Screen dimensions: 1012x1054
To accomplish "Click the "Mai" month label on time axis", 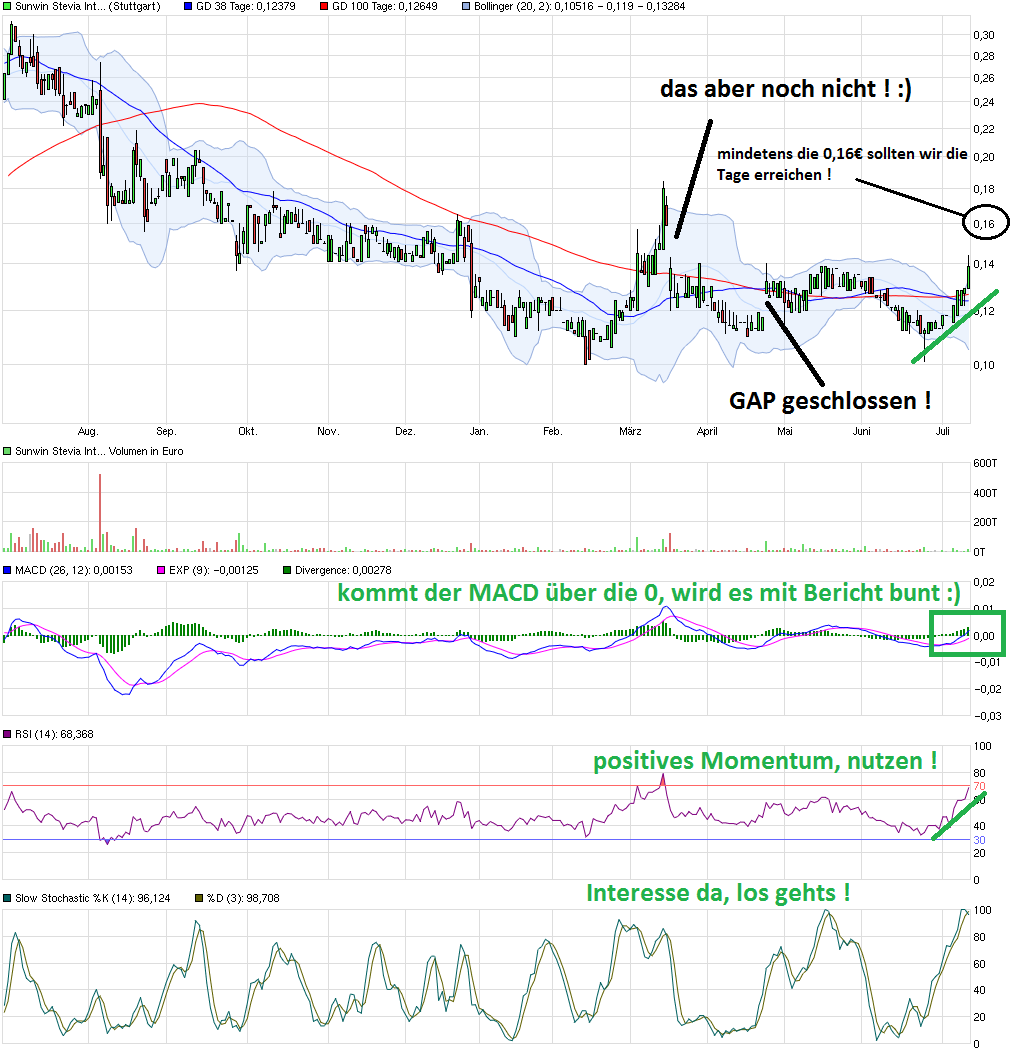I will click(784, 432).
